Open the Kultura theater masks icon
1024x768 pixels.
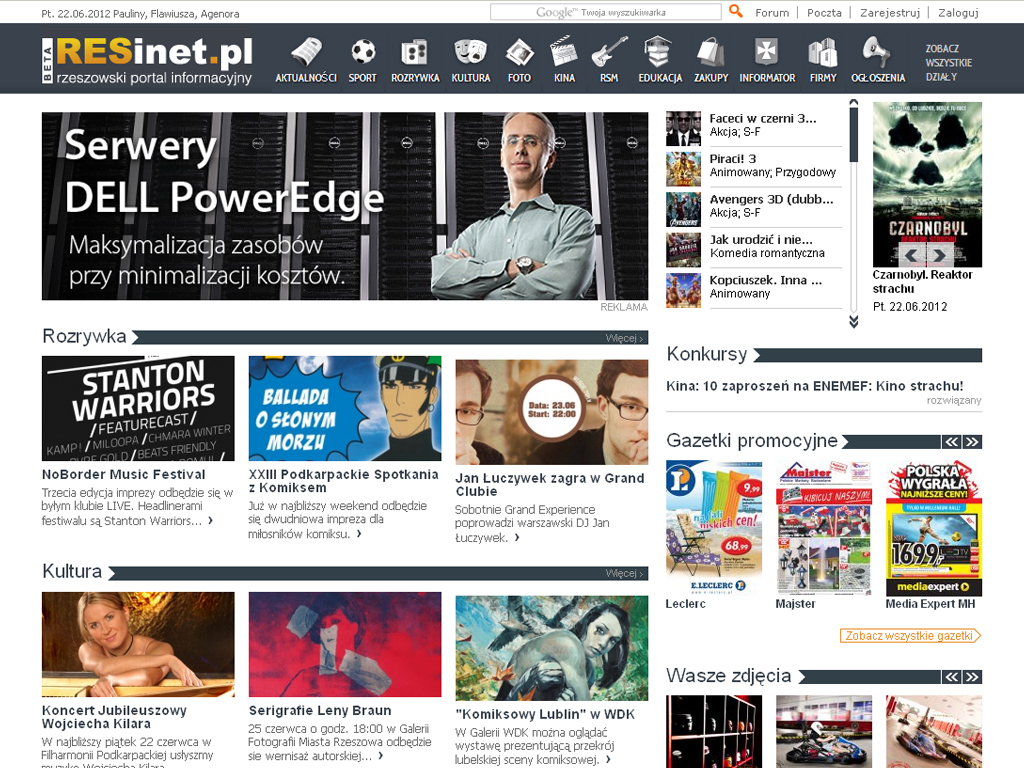point(470,52)
